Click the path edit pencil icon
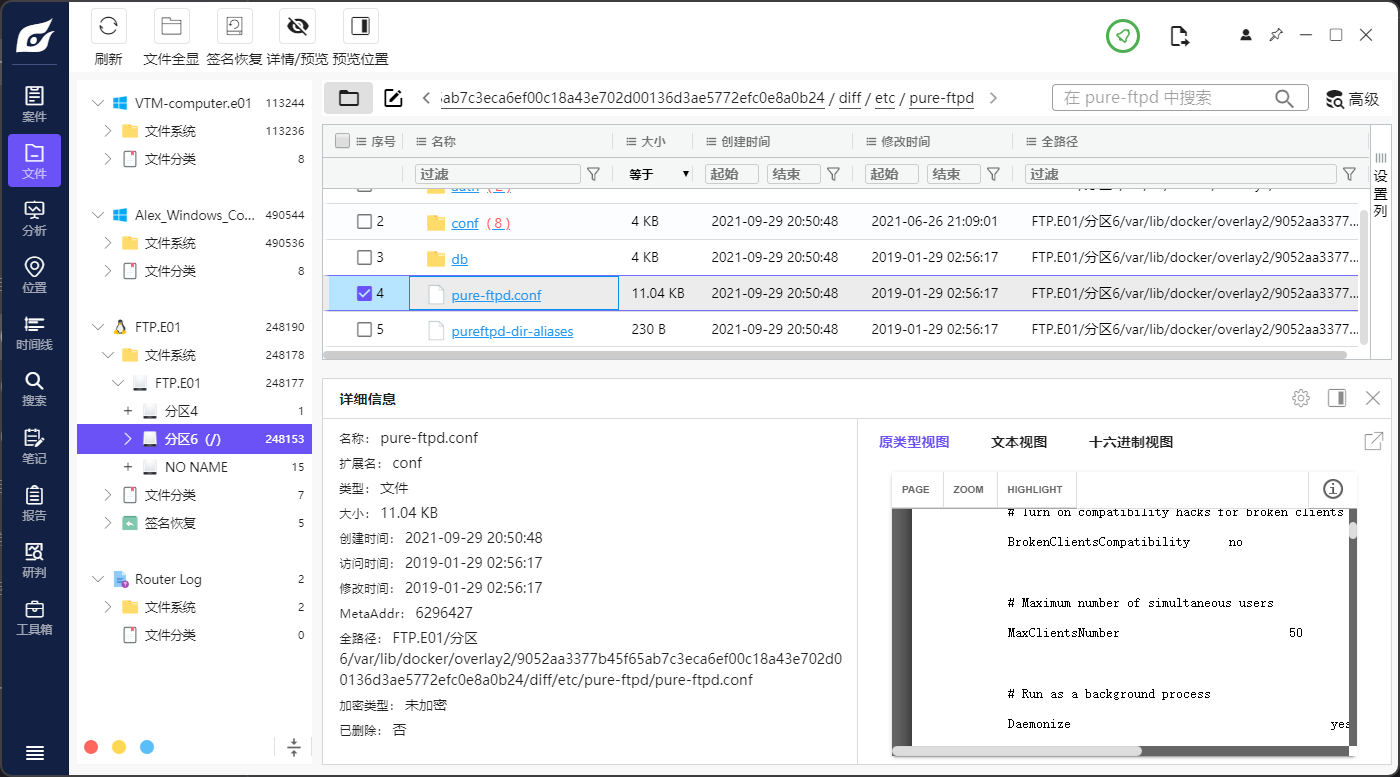The width and height of the screenshot is (1400, 777). tap(393, 98)
